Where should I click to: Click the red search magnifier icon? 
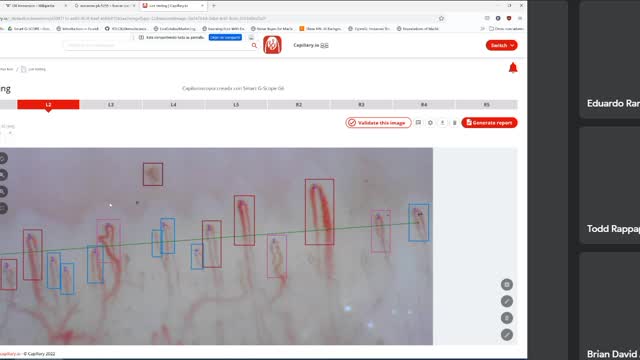[x=254, y=45]
